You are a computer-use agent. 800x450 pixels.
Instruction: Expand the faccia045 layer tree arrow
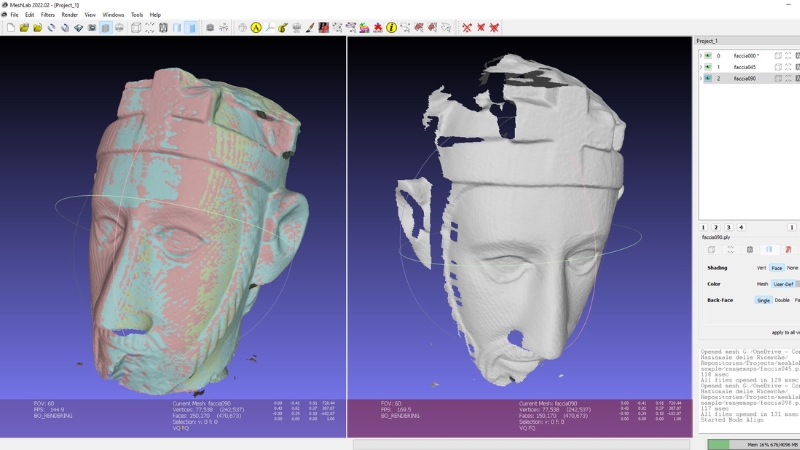point(700,67)
